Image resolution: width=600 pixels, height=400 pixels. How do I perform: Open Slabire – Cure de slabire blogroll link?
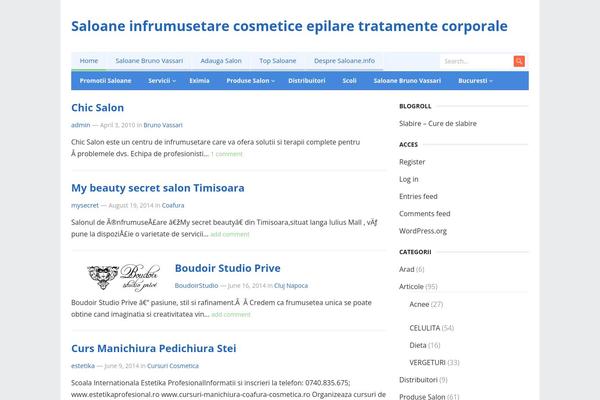(x=438, y=124)
